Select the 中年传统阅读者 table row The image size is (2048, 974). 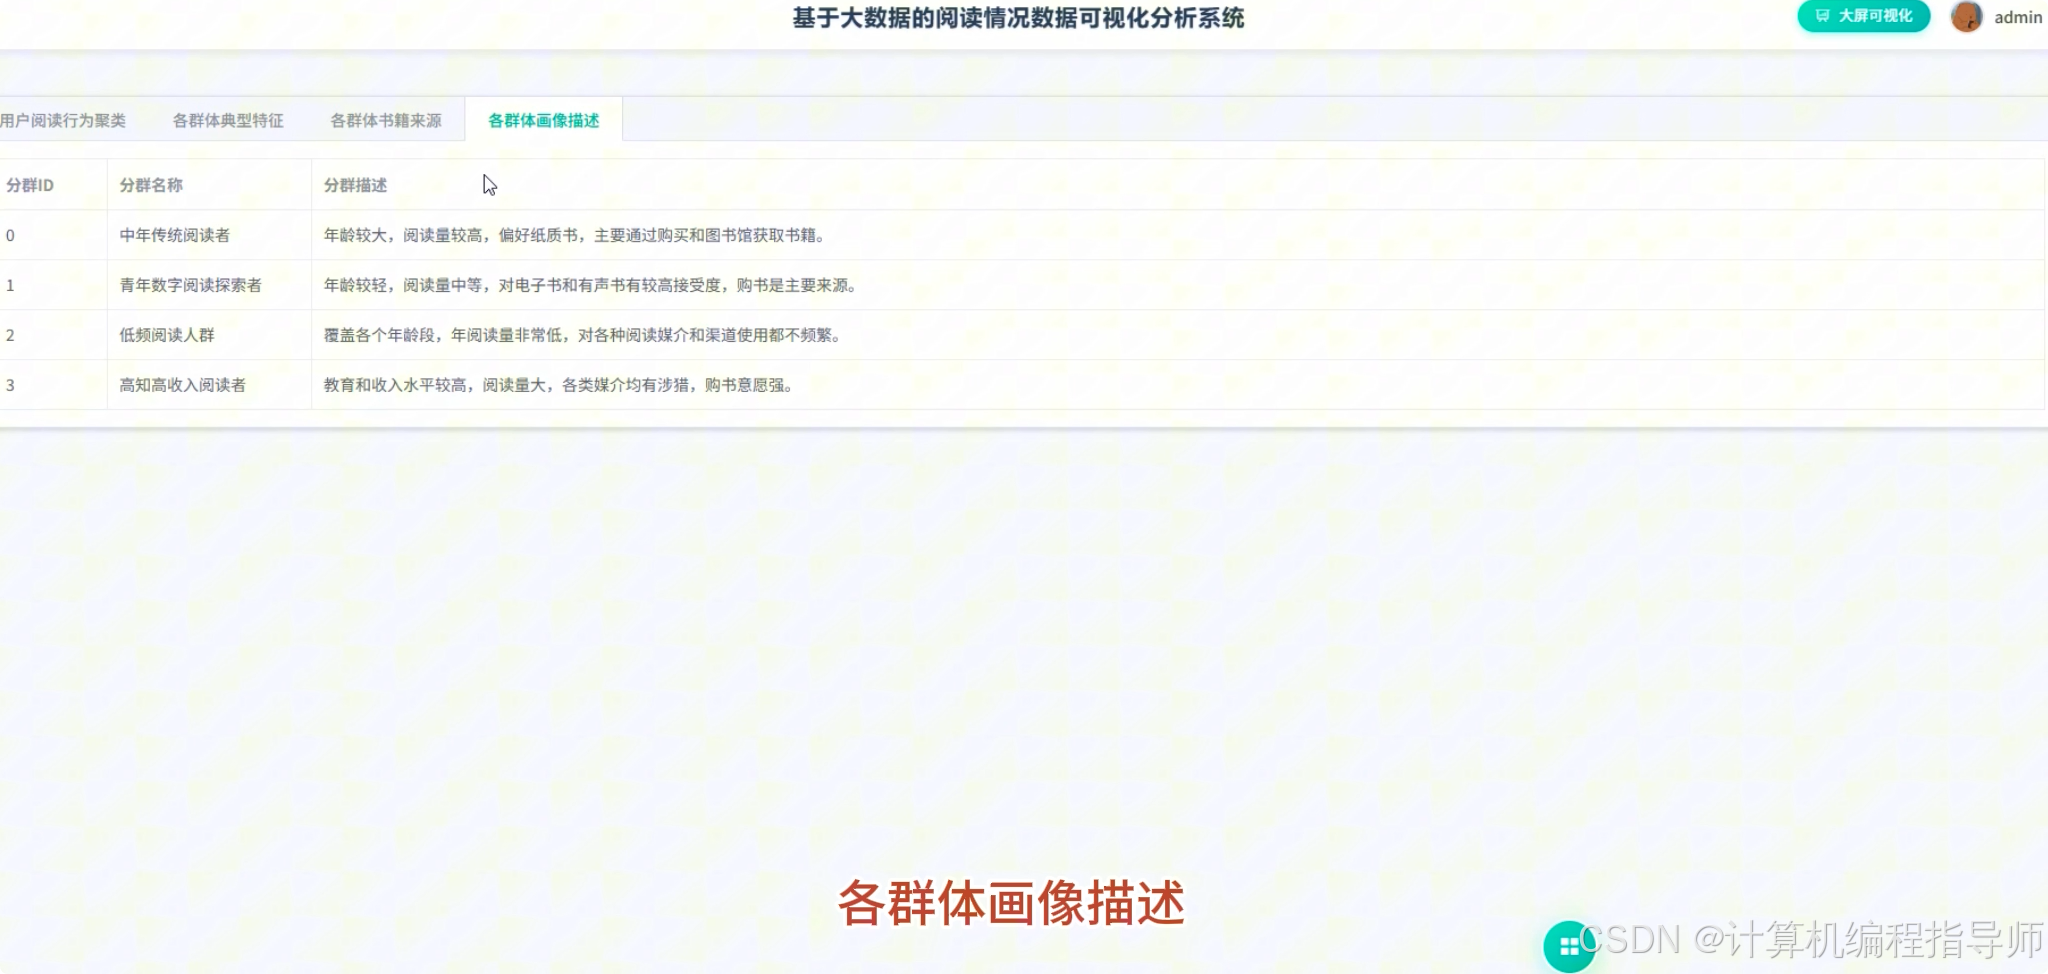175,236
